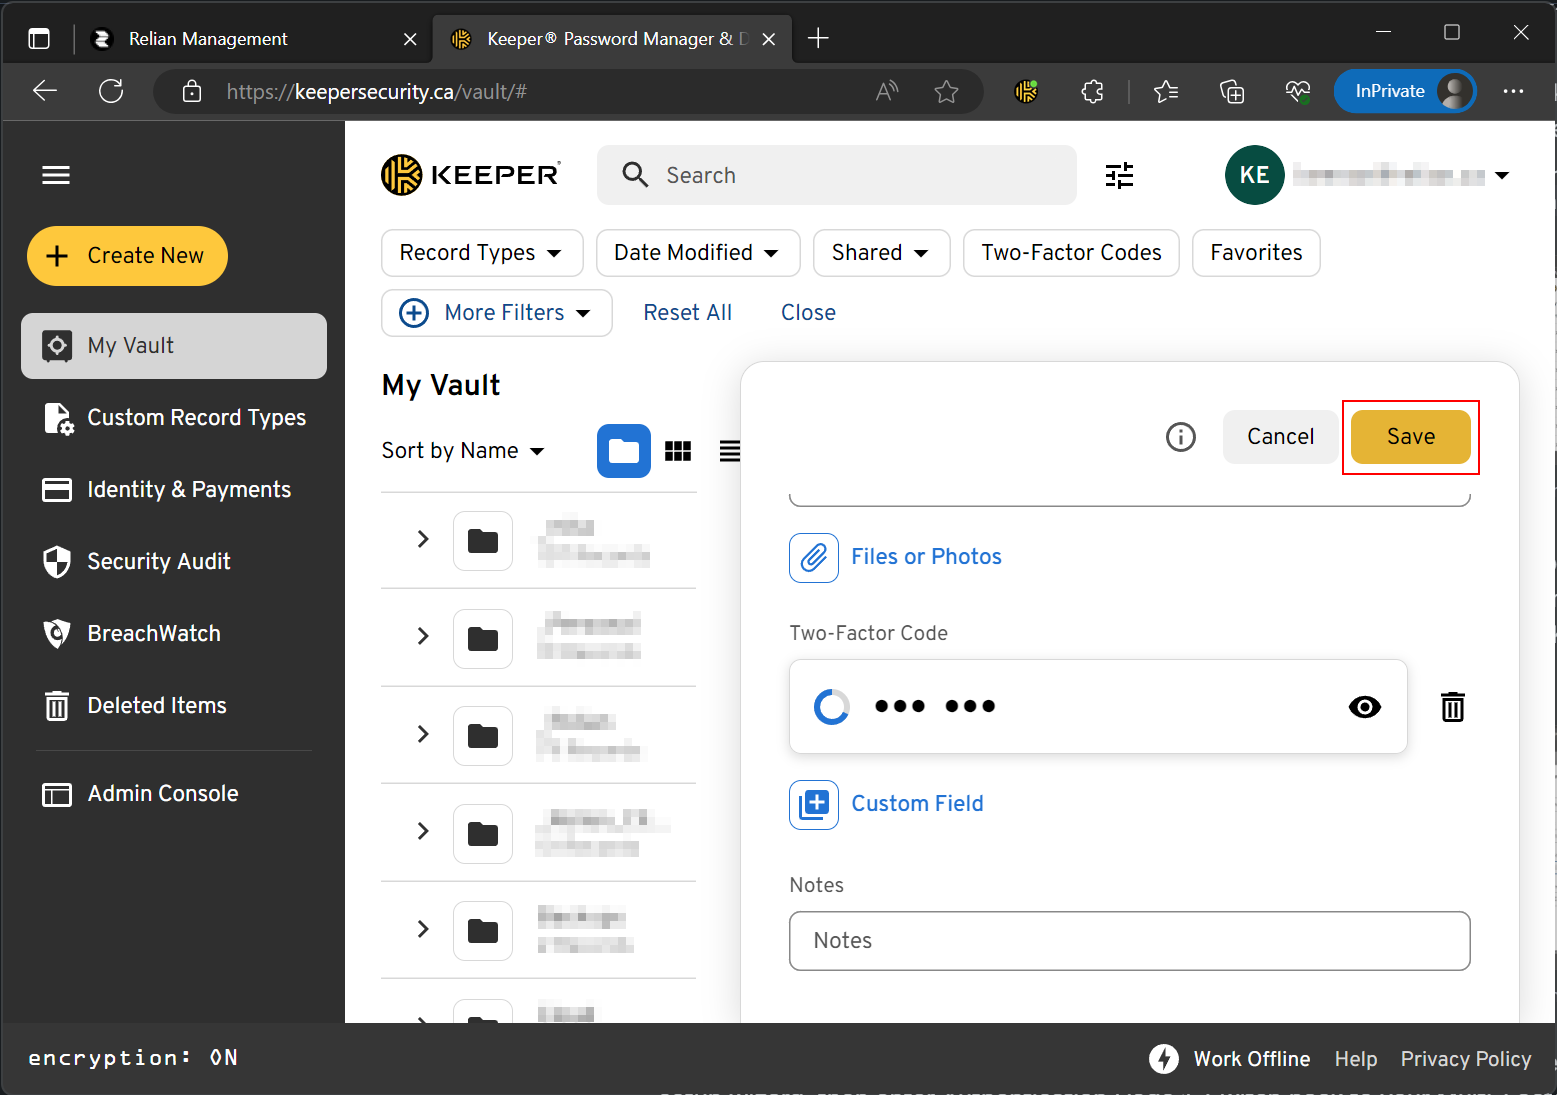Click Reset All link
The height and width of the screenshot is (1095, 1557).
pyautogui.click(x=687, y=313)
